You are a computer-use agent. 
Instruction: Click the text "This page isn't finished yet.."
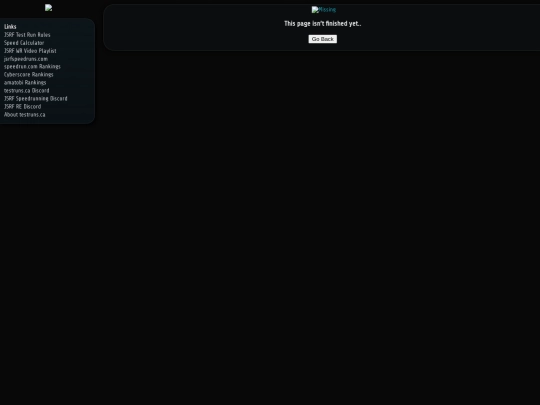pyautogui.click(x=323, y=23)
